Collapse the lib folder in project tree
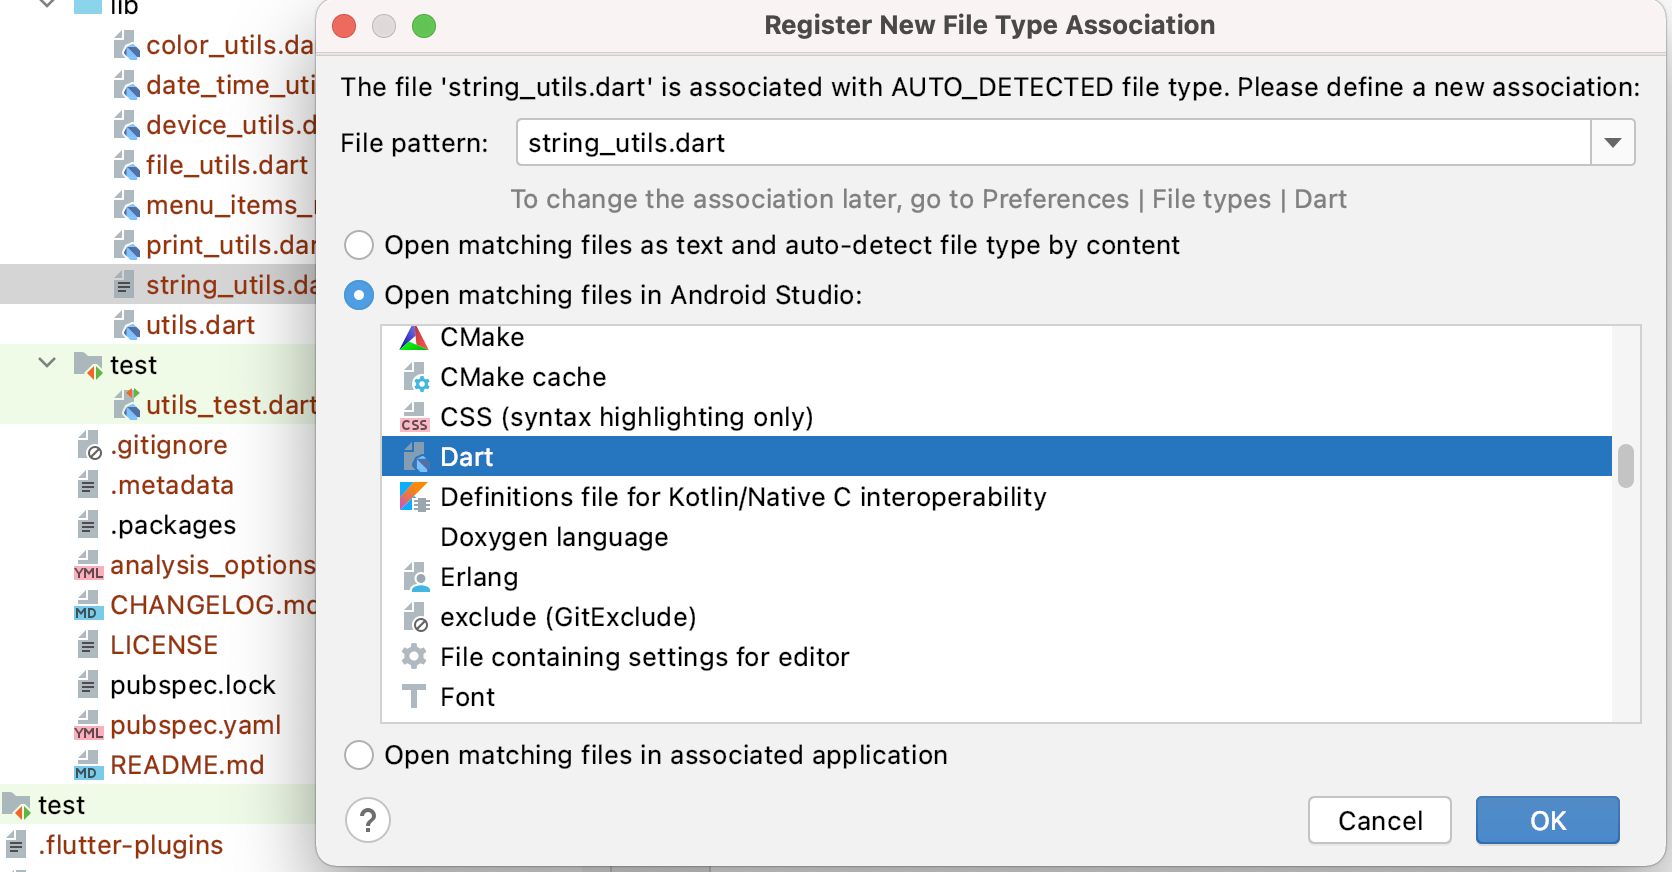 (x=47, y=5)
